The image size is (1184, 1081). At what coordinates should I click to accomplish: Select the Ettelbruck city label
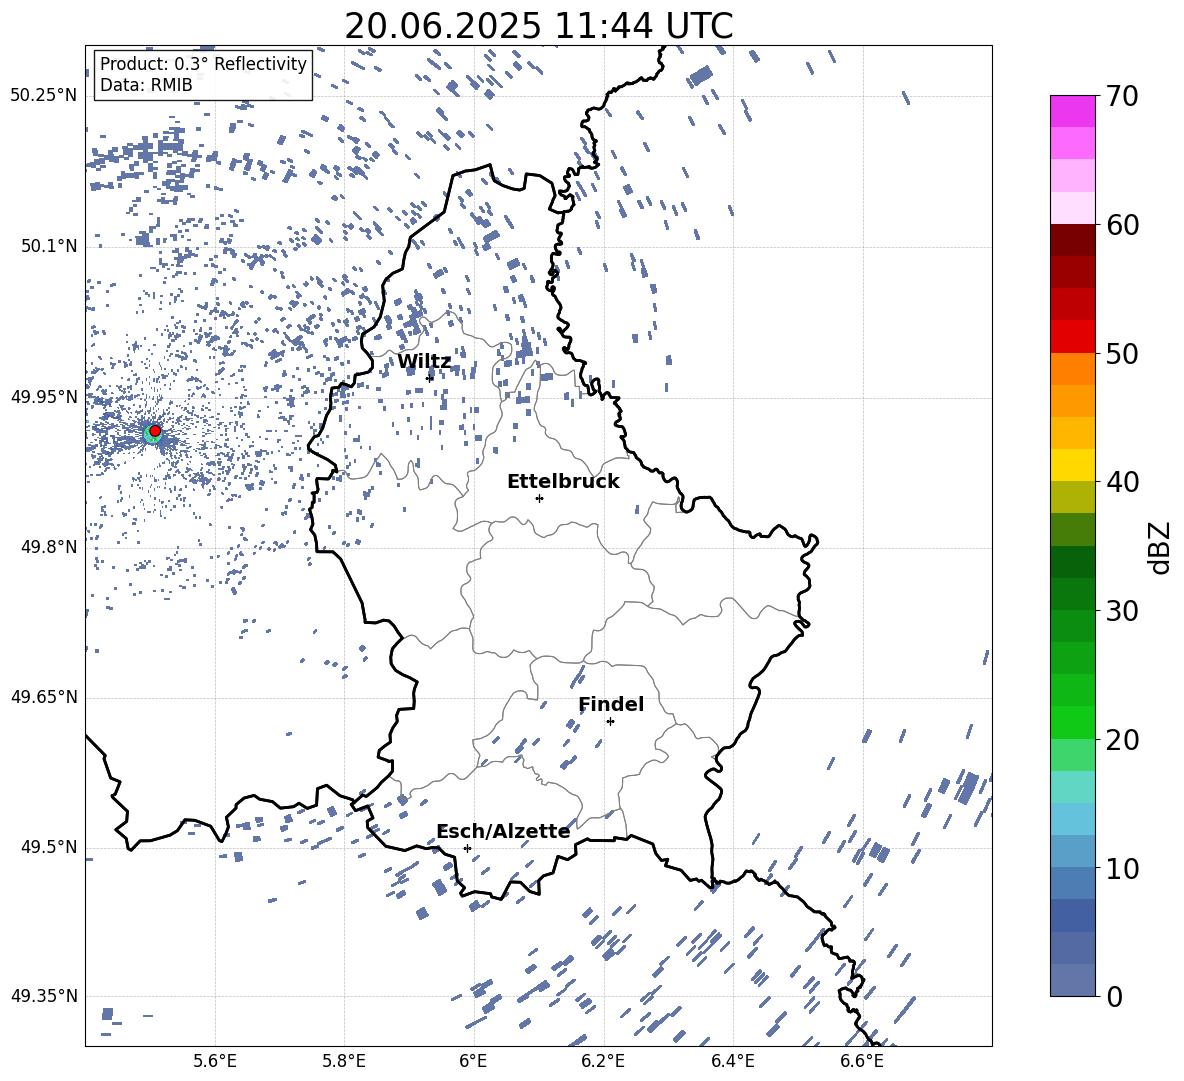pyautogui.click(x=563, y=482)
